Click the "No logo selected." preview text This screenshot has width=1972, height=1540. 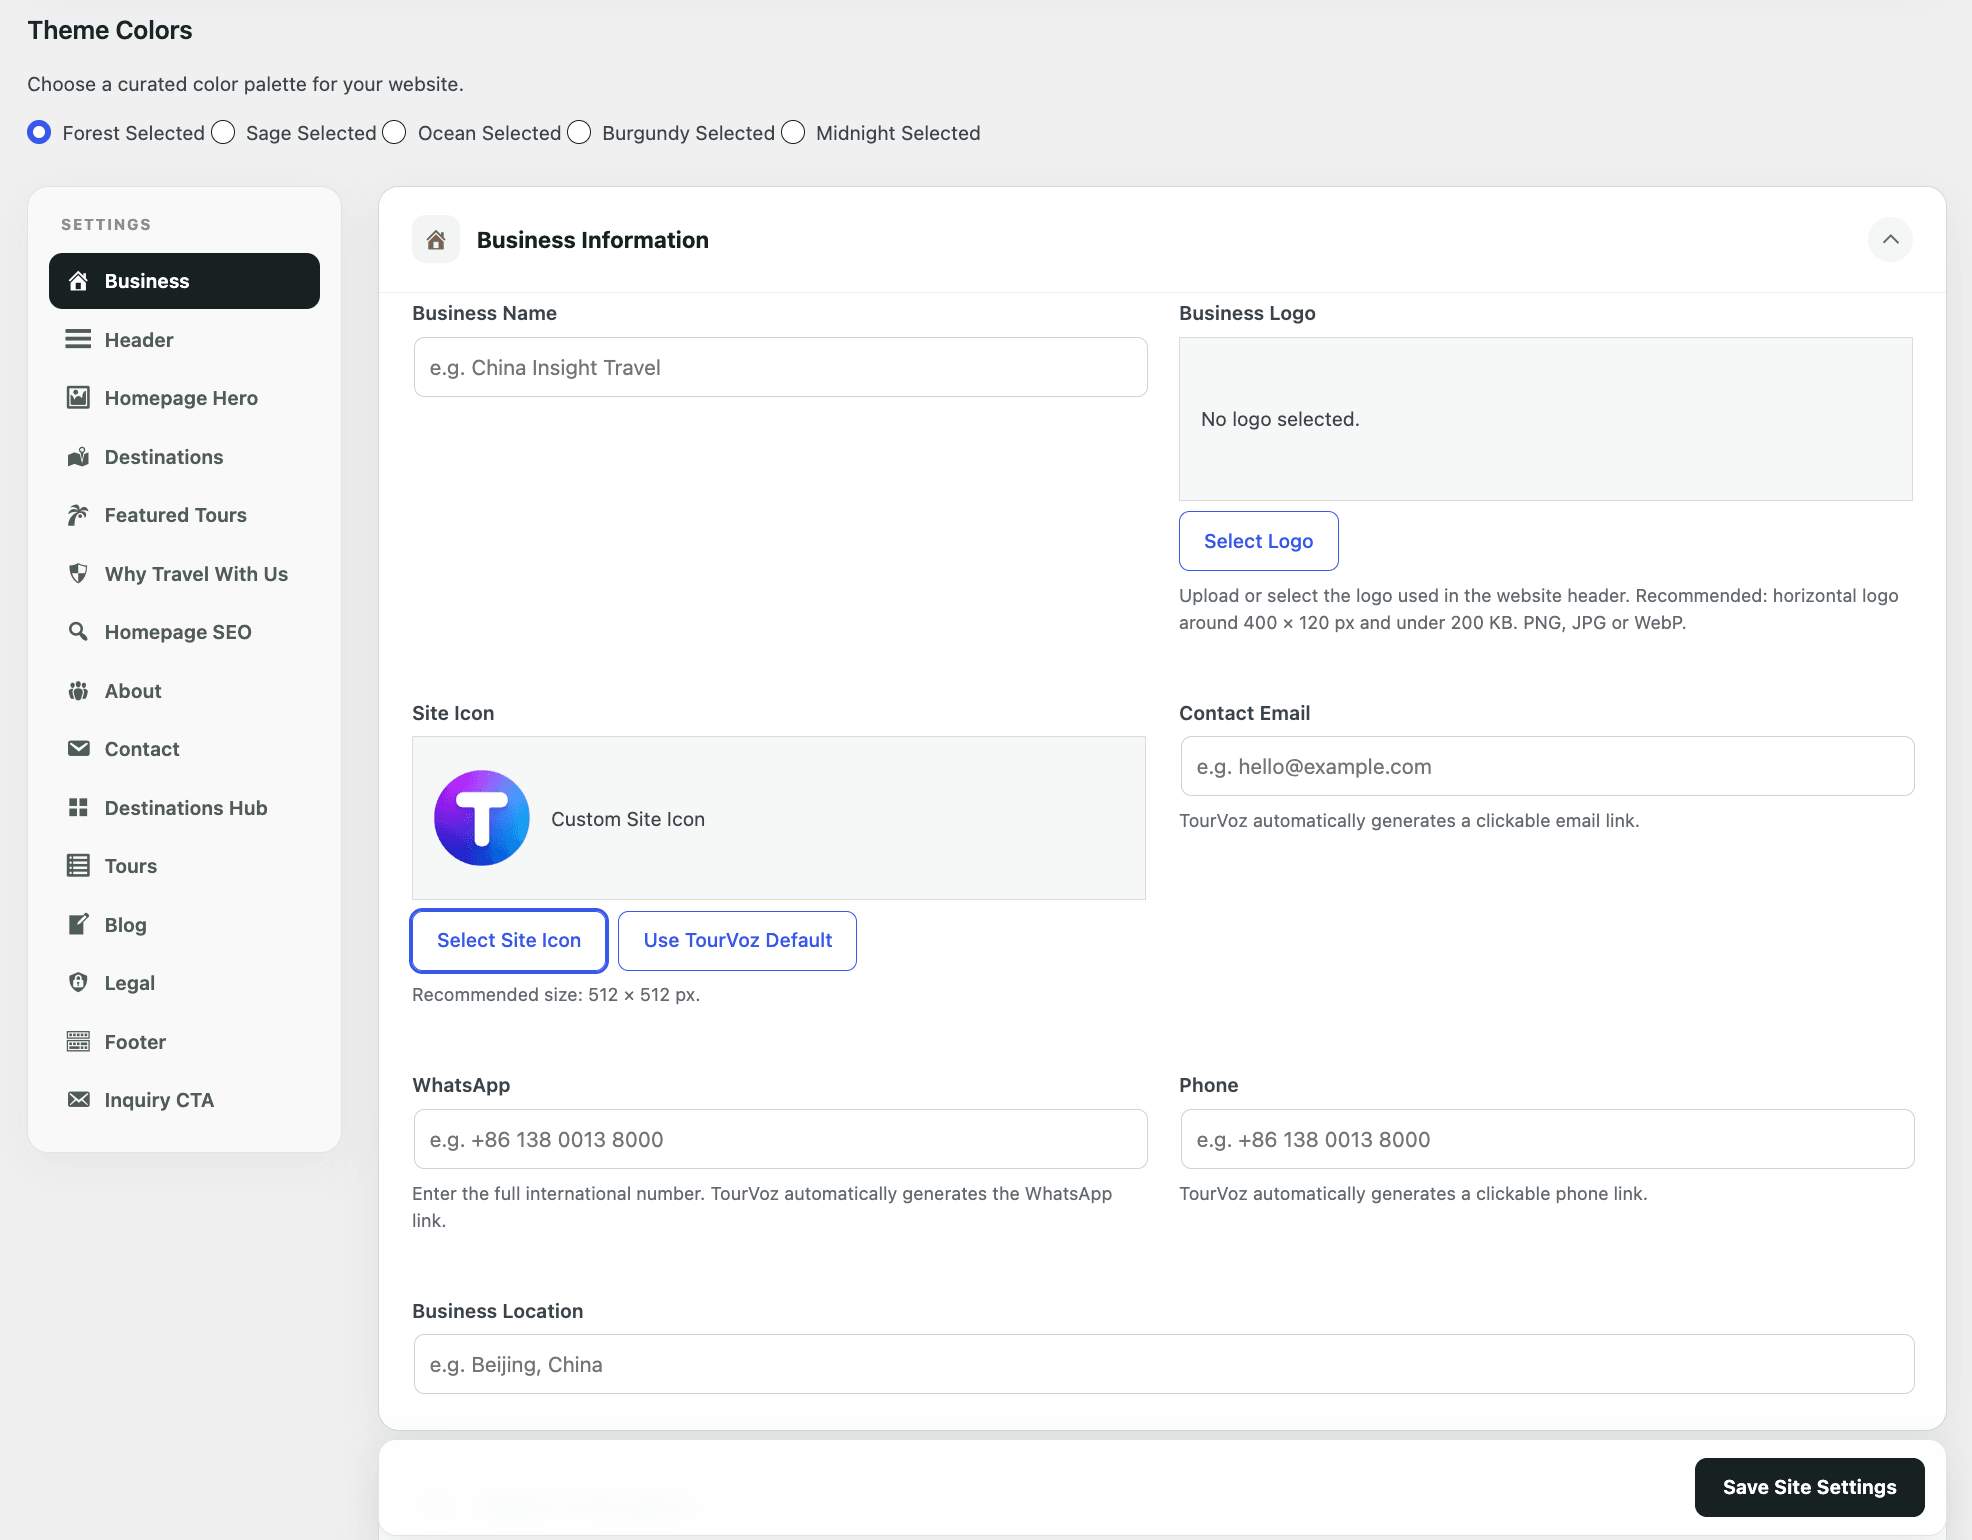pos(1280,419)
